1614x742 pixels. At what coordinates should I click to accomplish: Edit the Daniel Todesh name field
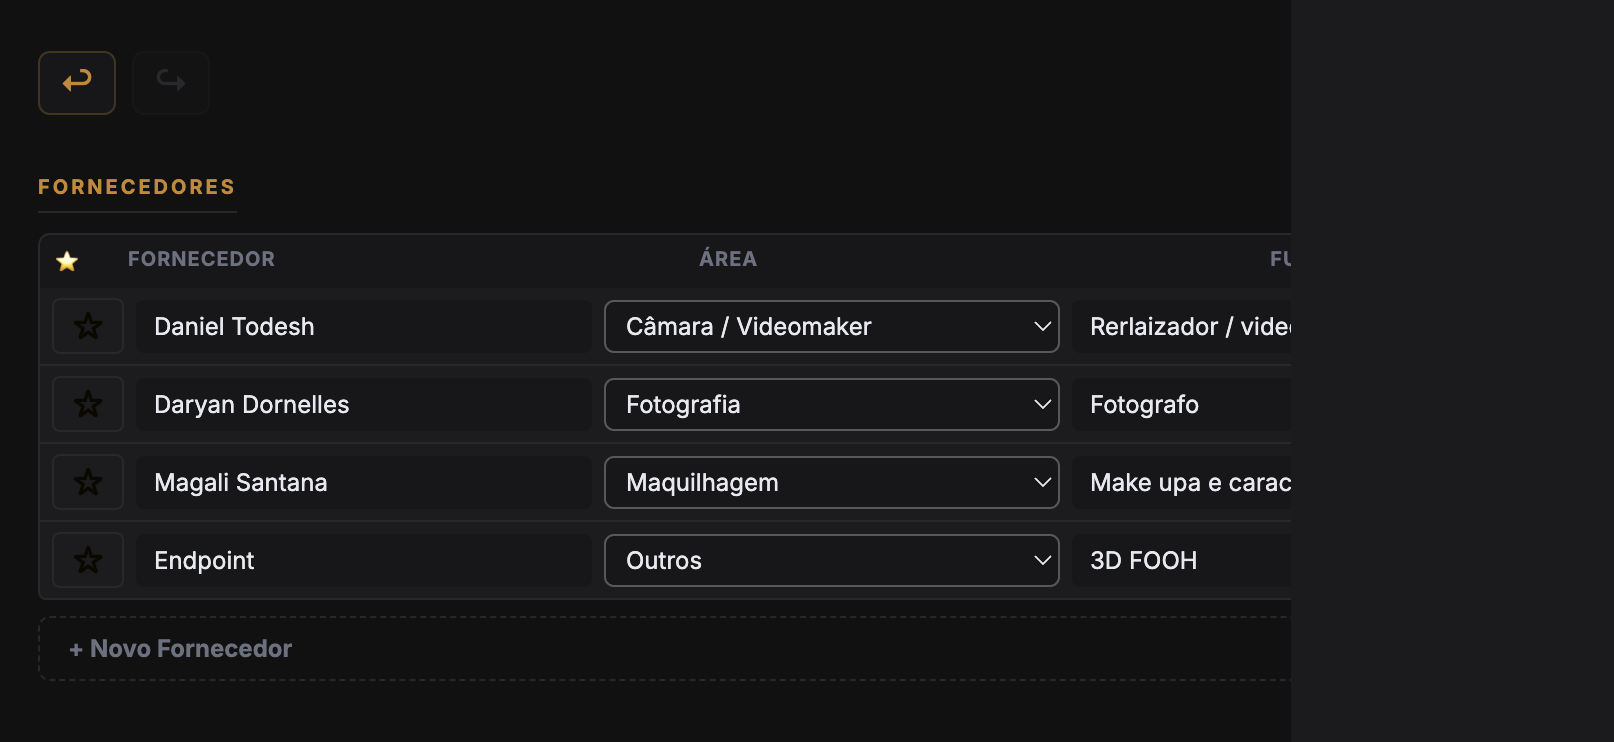pos(364,326)
